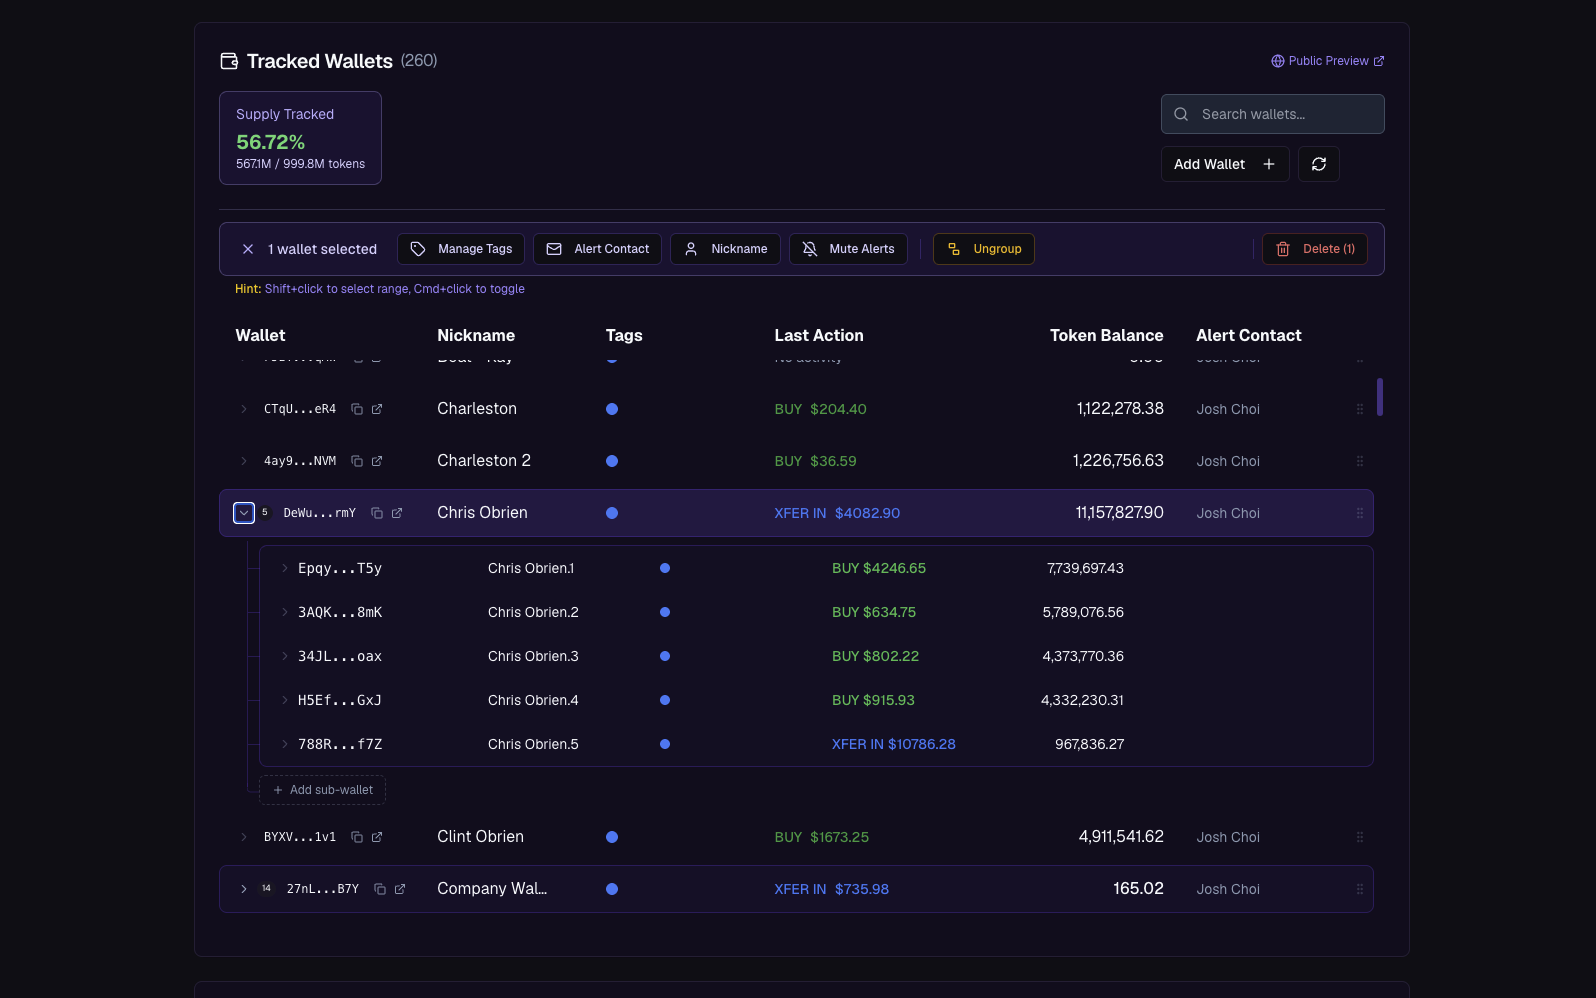1596x998 pixels.
Task: Click the Nickname column header
Action: pos(476,336)
